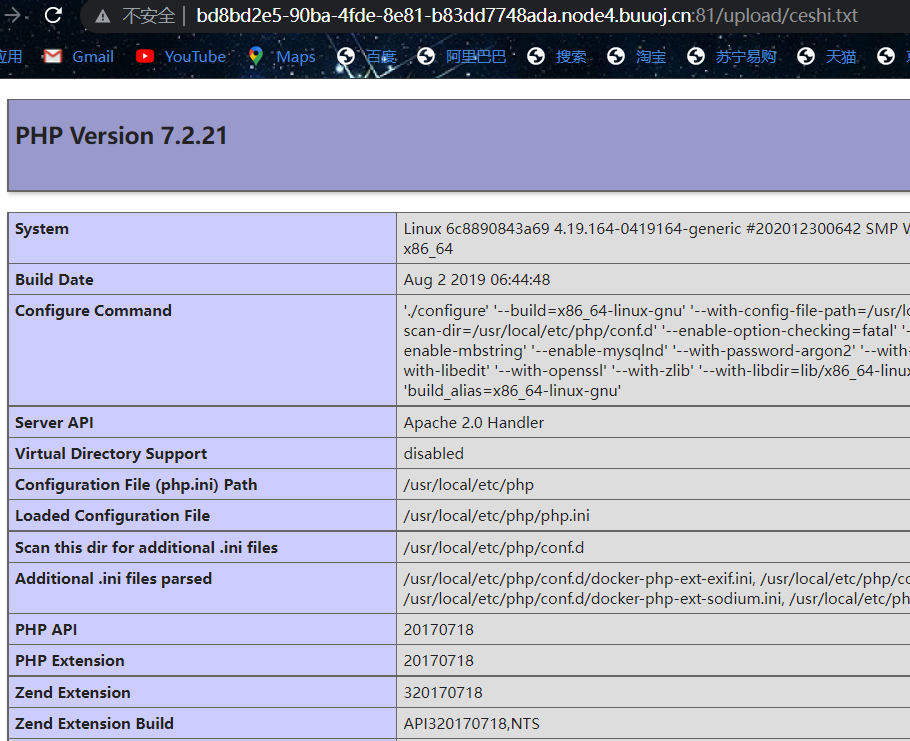Image resolution: width=910 pixels, height=741 pixels.
Task: Click the Virtual Directory Support label
Action: [x=111, y=454]
